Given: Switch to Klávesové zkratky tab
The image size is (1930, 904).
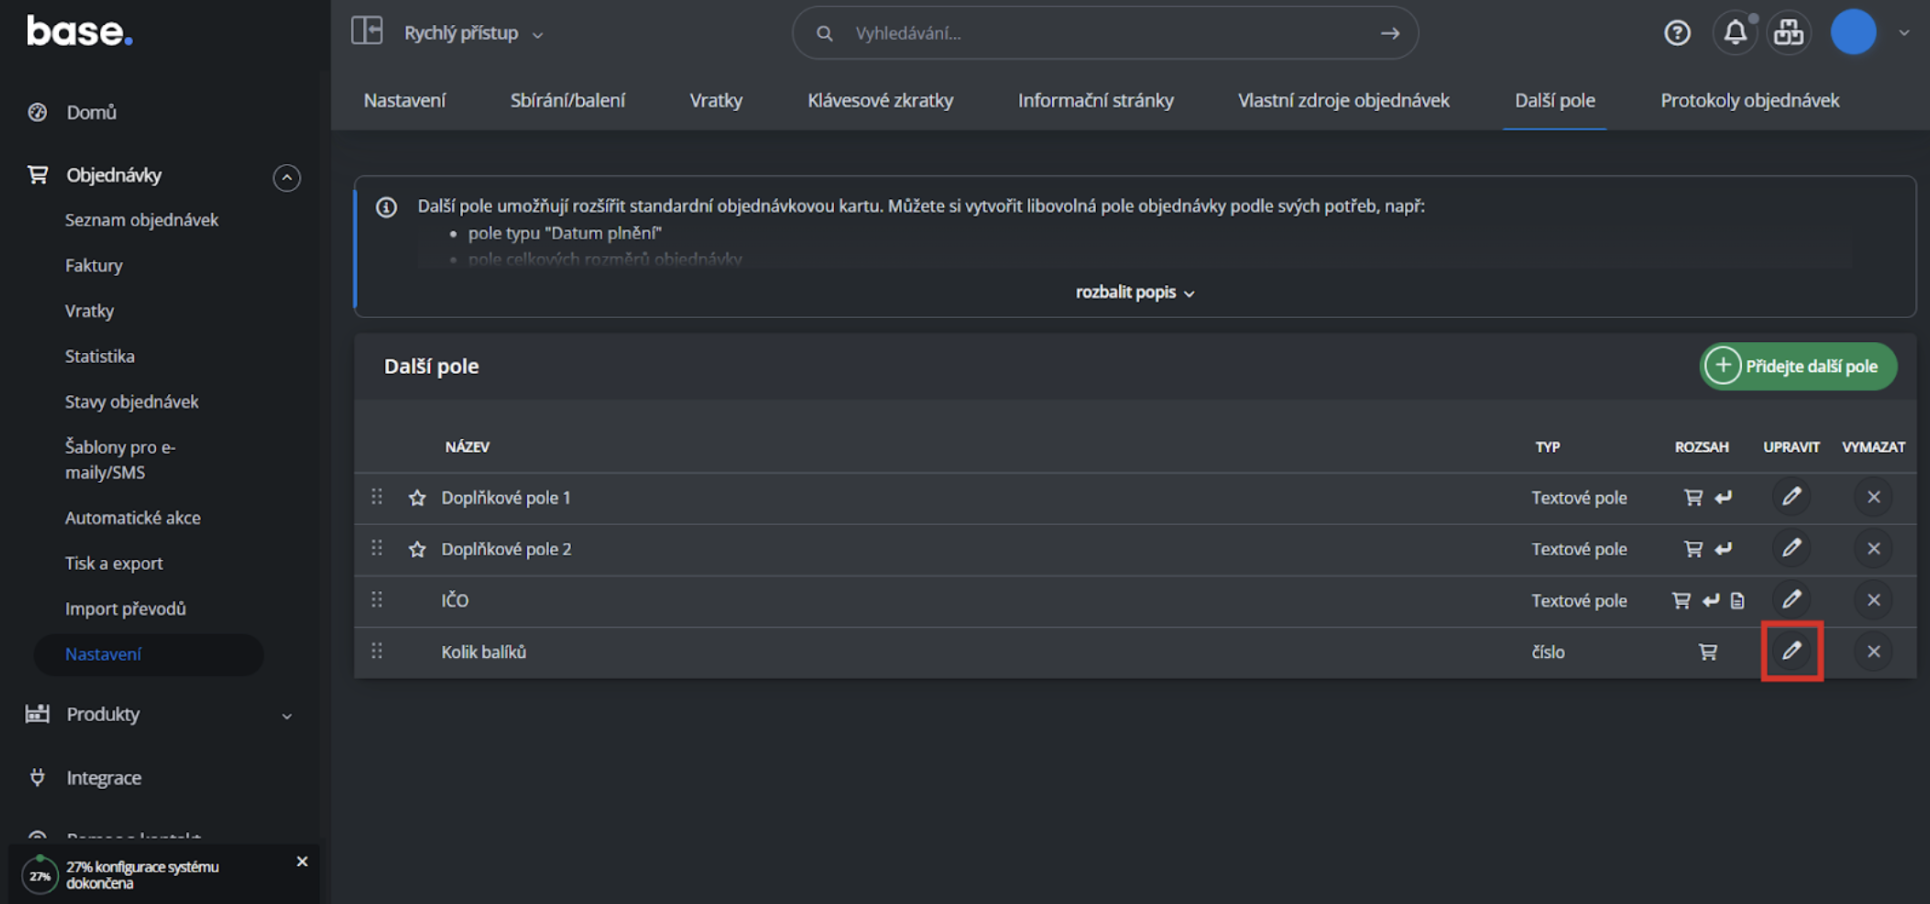Looking at the screenshot, I should click(880, 100).
